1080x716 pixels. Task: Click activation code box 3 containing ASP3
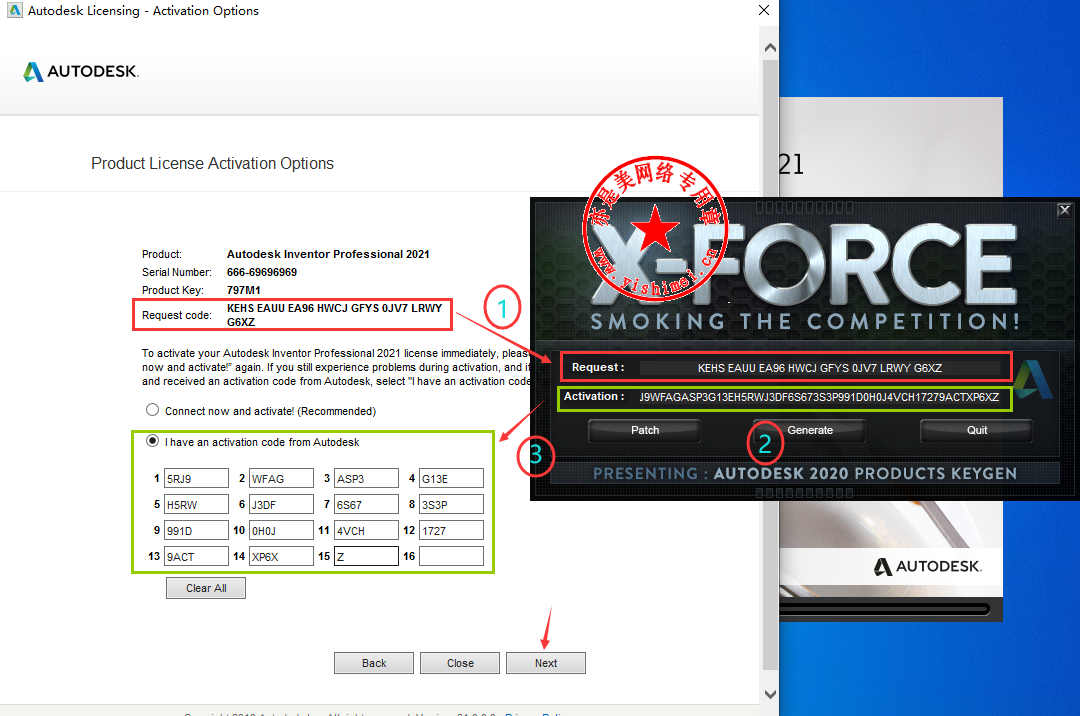tap(366, 478)
